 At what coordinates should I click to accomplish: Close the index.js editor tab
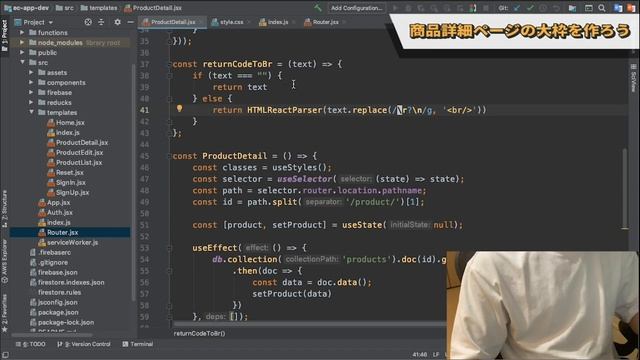pos(293,22)
